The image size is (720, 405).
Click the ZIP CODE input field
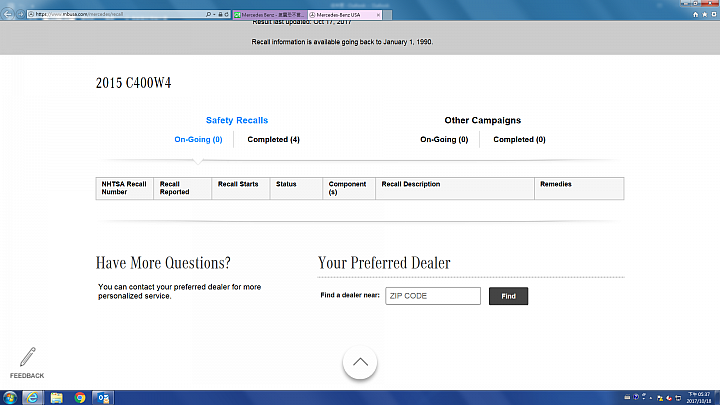click(x=433, y=296)
